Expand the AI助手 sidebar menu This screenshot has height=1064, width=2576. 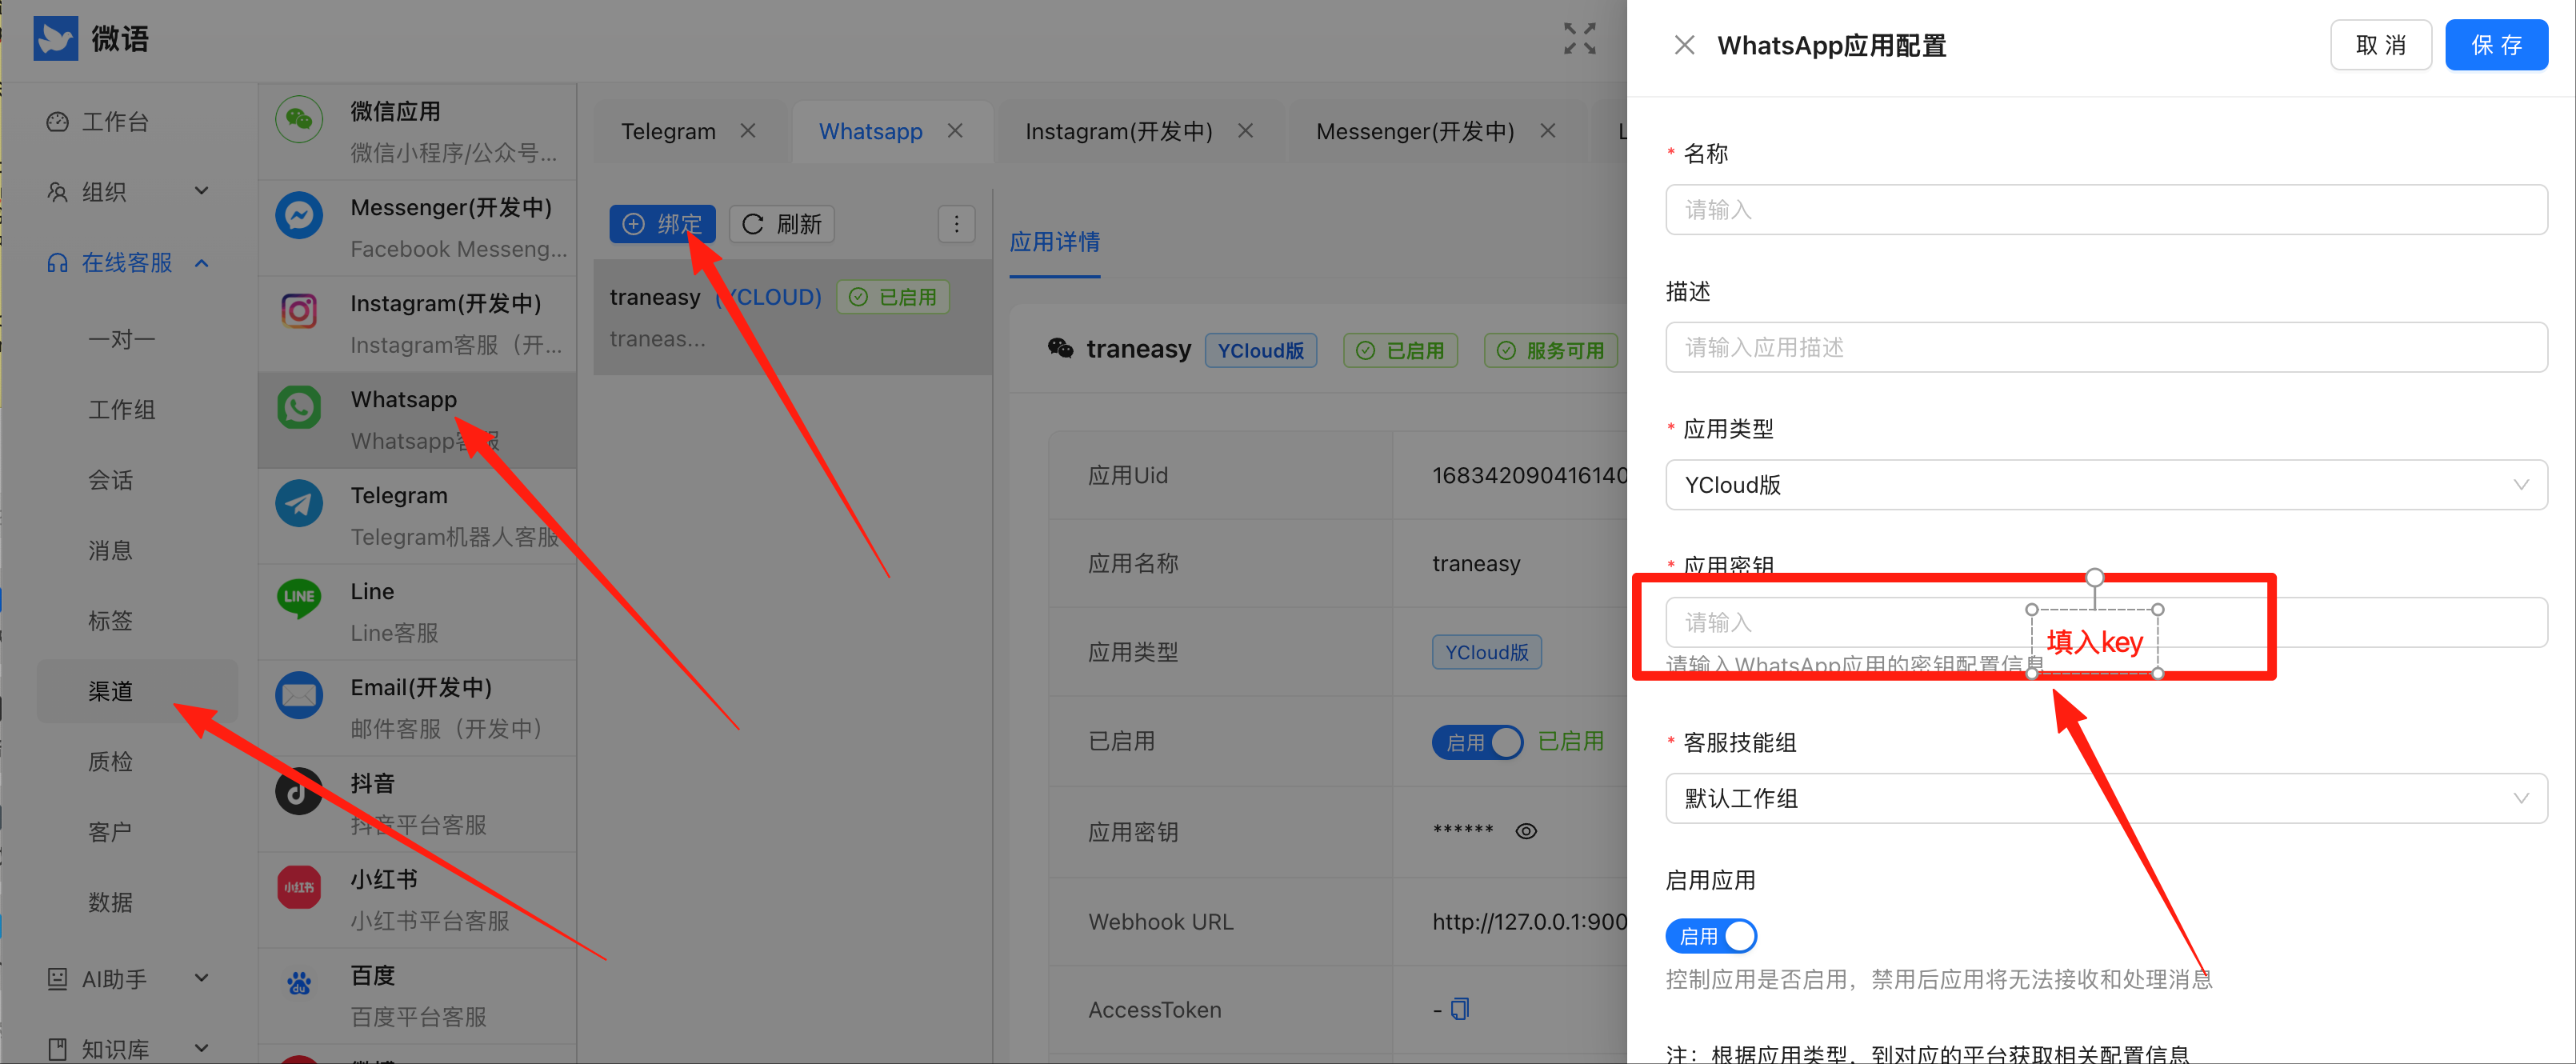(202, 978)
